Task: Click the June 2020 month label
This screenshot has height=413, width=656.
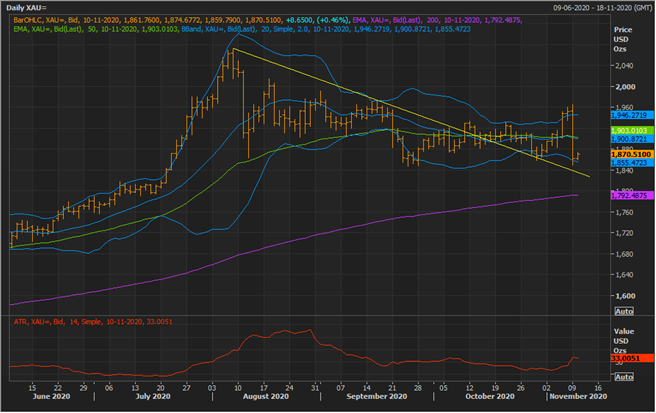Action: point(51,396)
